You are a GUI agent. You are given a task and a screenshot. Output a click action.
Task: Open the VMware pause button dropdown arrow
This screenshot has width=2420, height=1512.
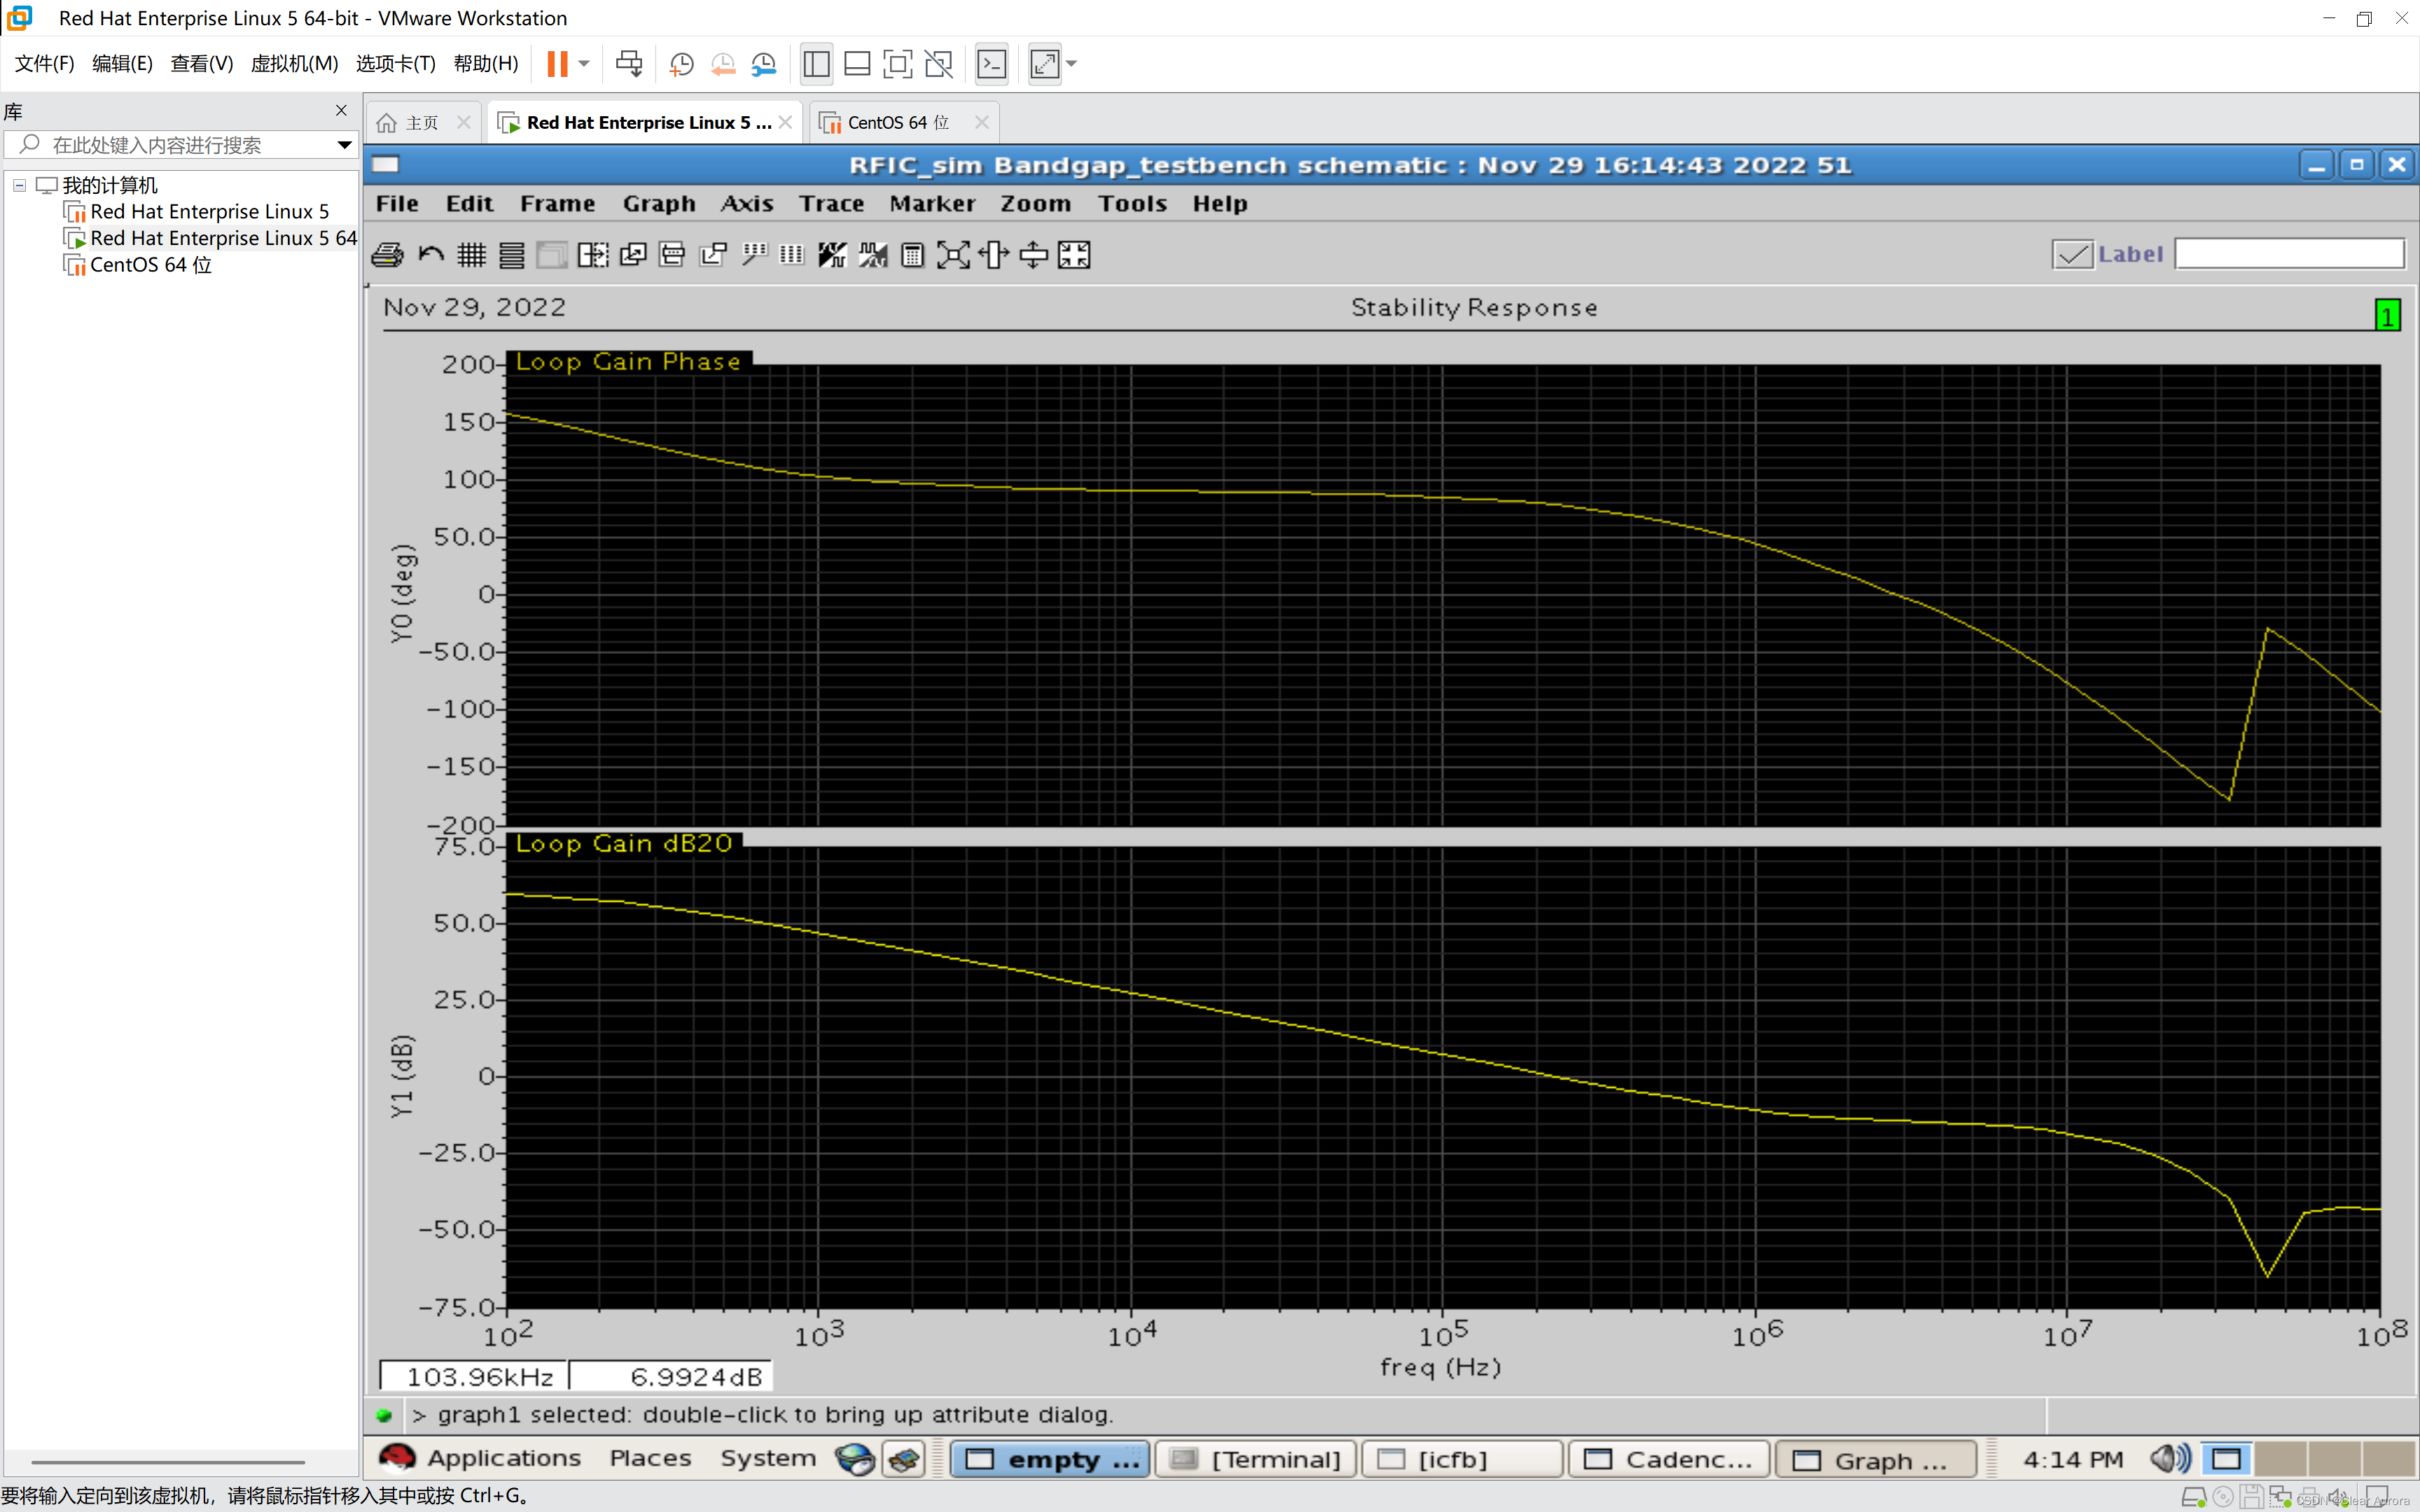584,64
